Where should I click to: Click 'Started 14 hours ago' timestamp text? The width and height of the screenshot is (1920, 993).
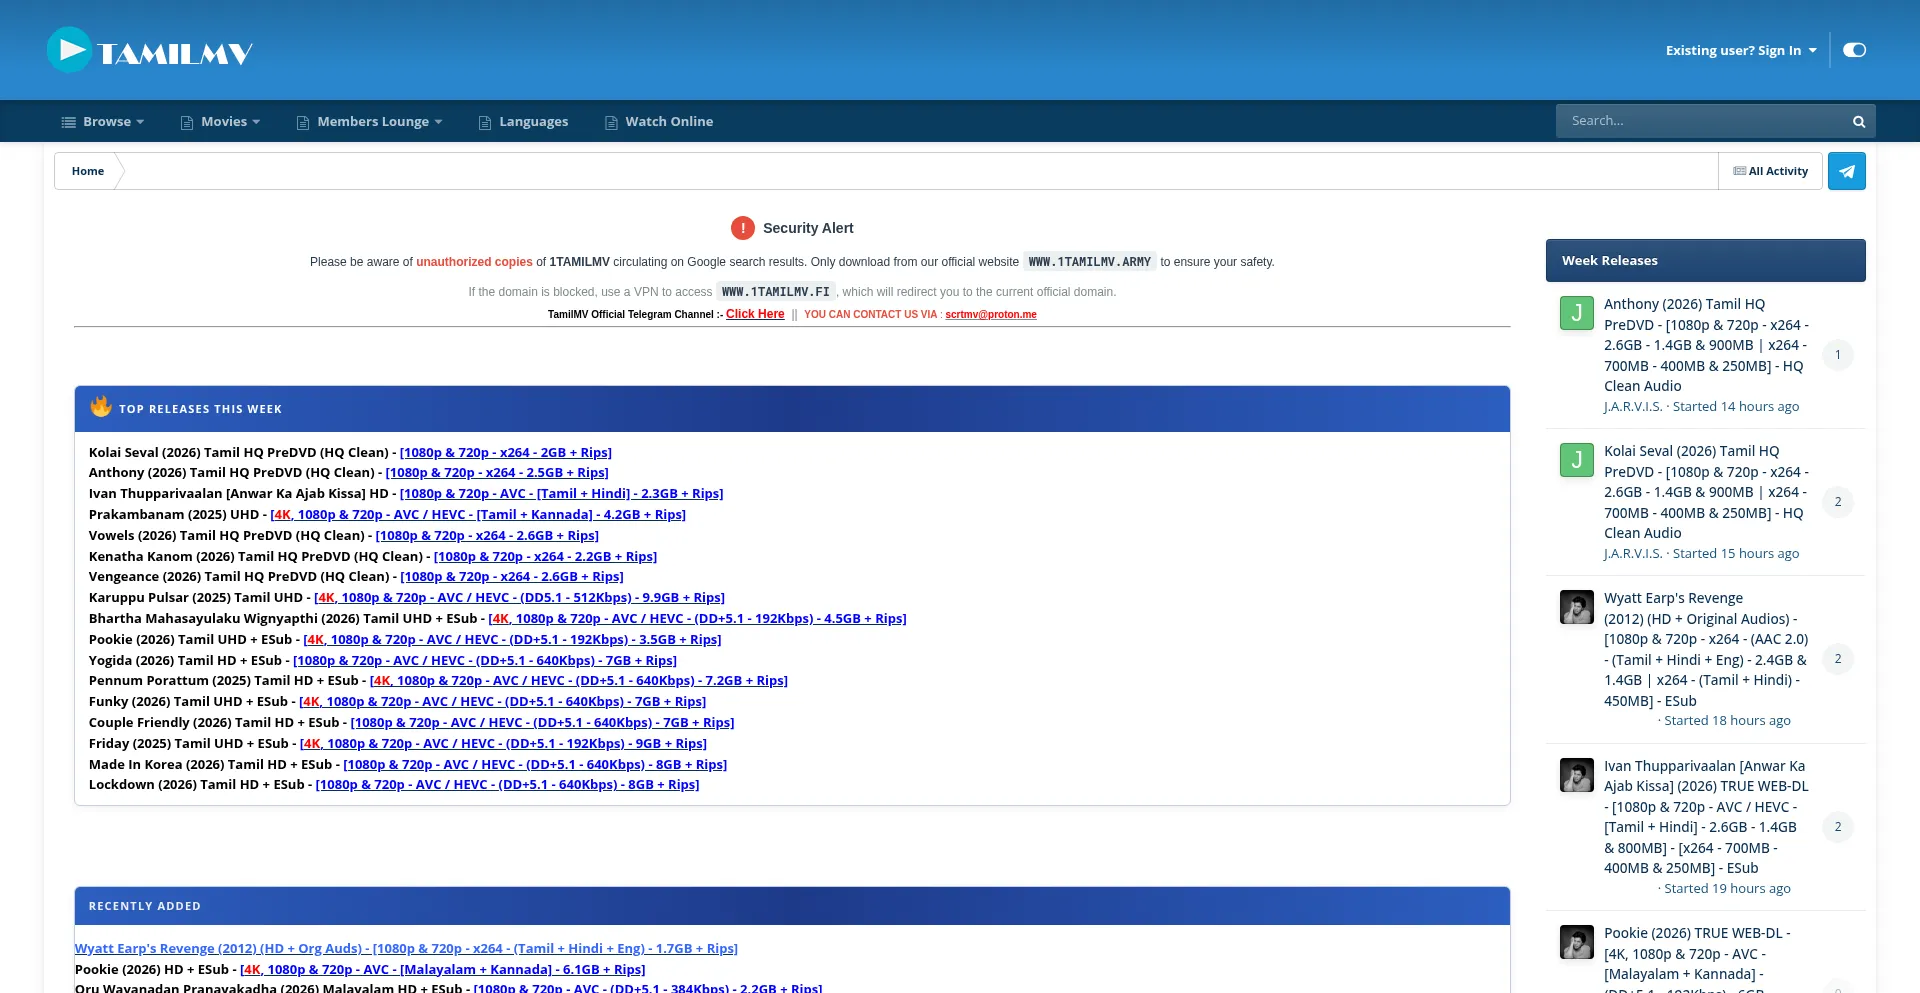pos(1736,407)
